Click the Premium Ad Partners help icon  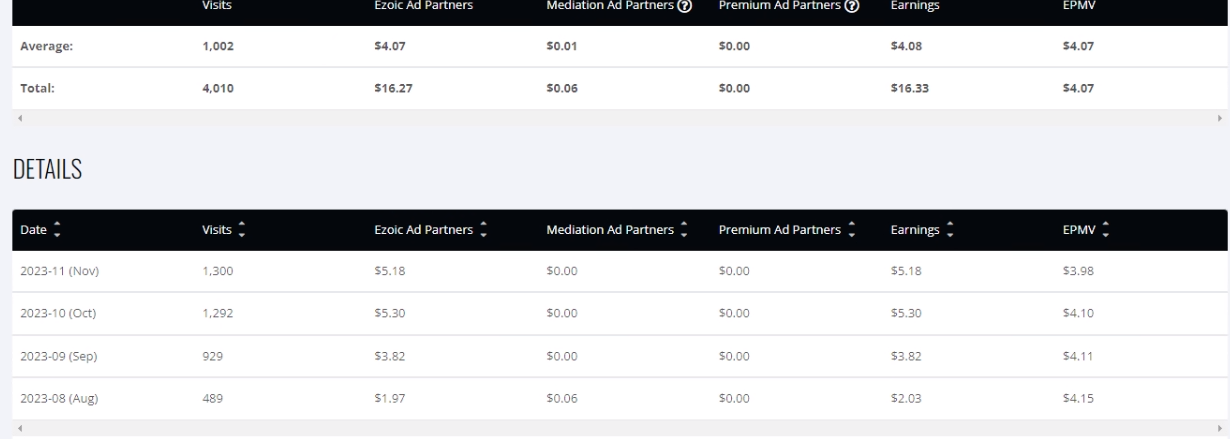(x=853, y=5)
